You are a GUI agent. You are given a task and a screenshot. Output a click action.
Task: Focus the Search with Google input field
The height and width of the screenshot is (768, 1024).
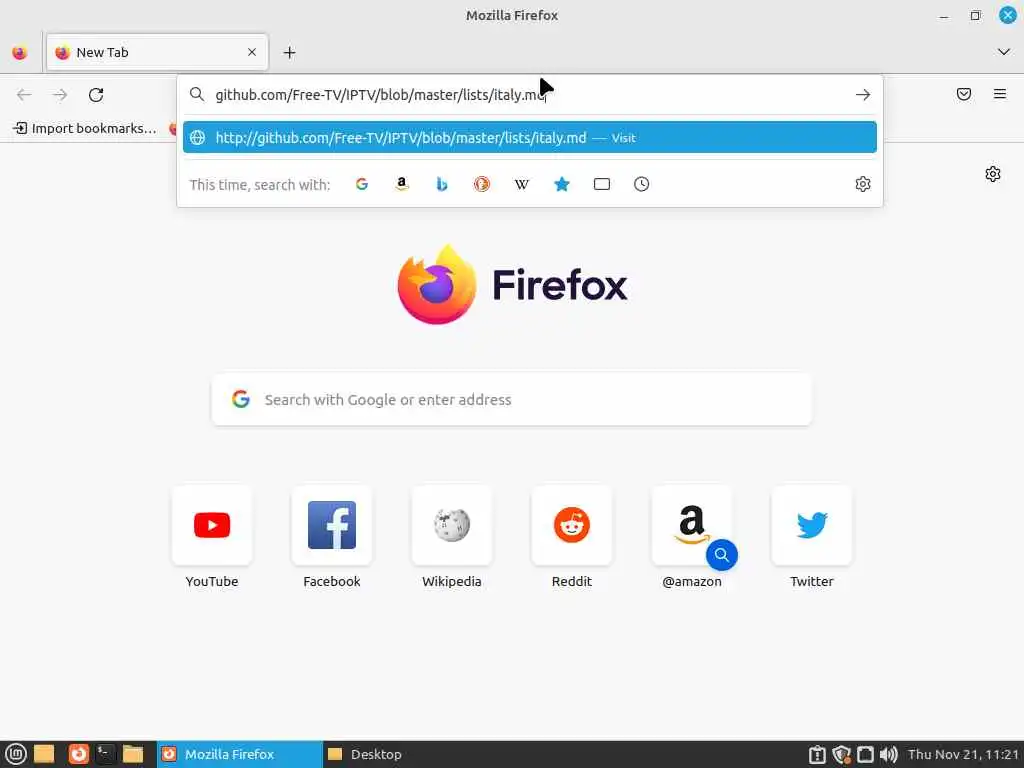click(x=512, y=400)
